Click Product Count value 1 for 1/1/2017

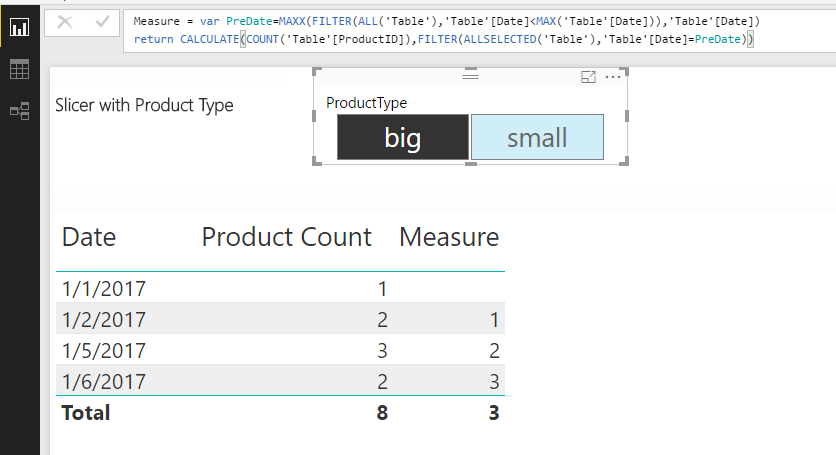coord(382,289)
